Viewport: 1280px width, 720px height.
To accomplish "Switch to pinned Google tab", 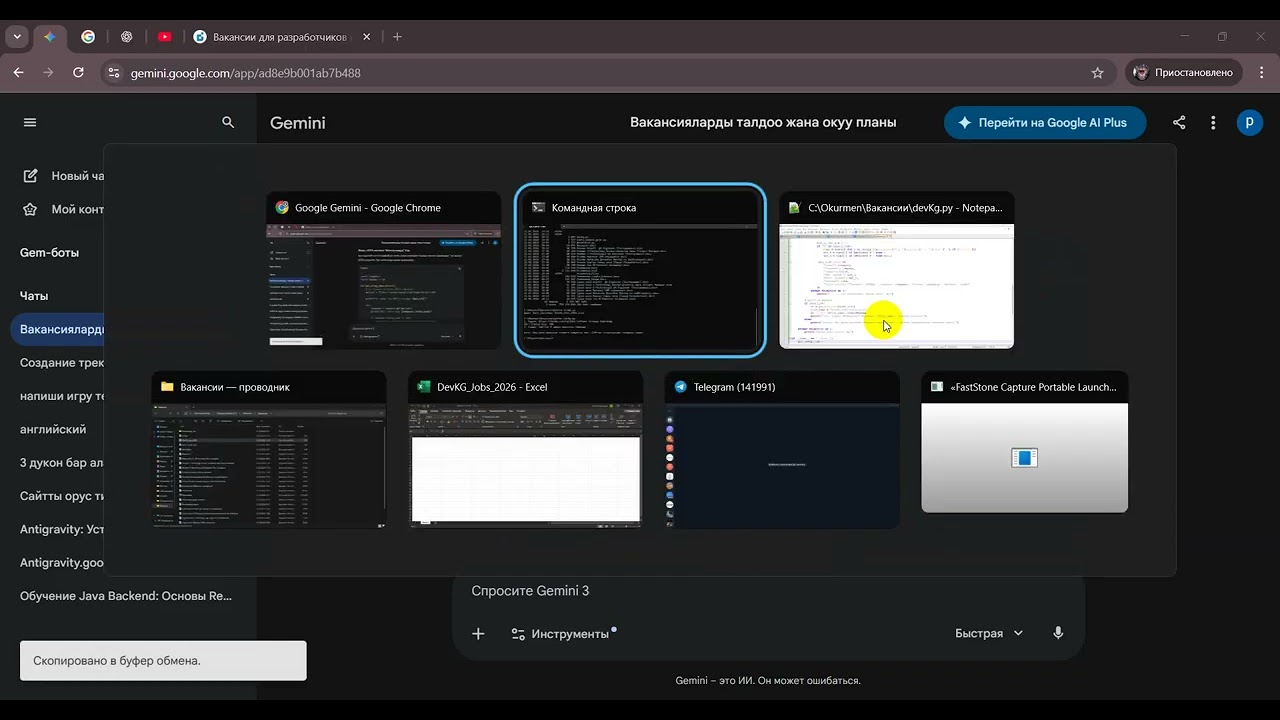I will click(x=88, y=37).
